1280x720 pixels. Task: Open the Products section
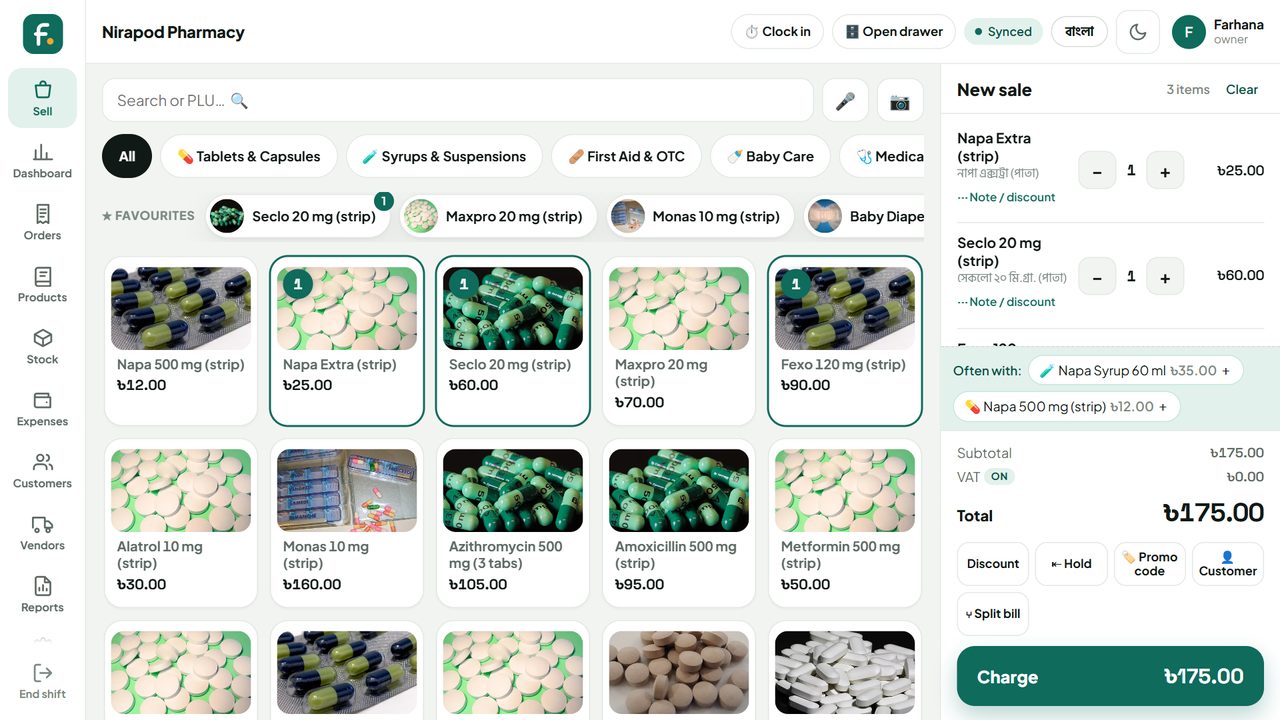pyautogui.click(x=42, y=284)
